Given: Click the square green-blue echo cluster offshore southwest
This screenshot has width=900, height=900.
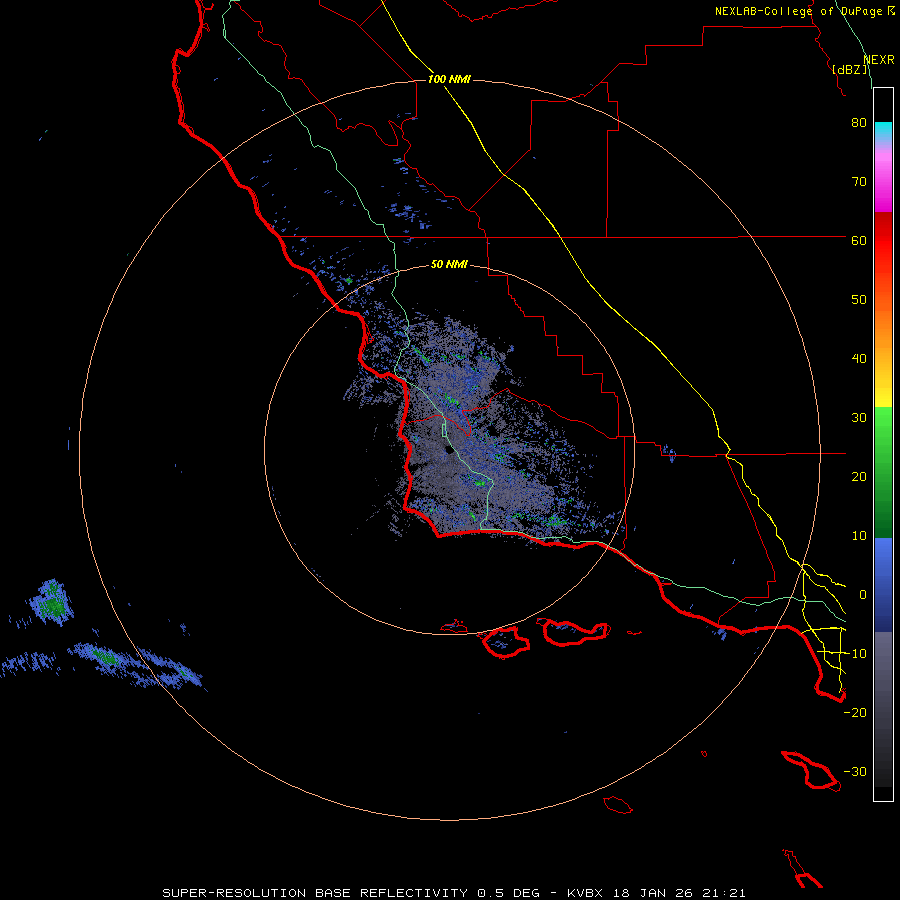Looking at the screenshot, I should point(52,602).
